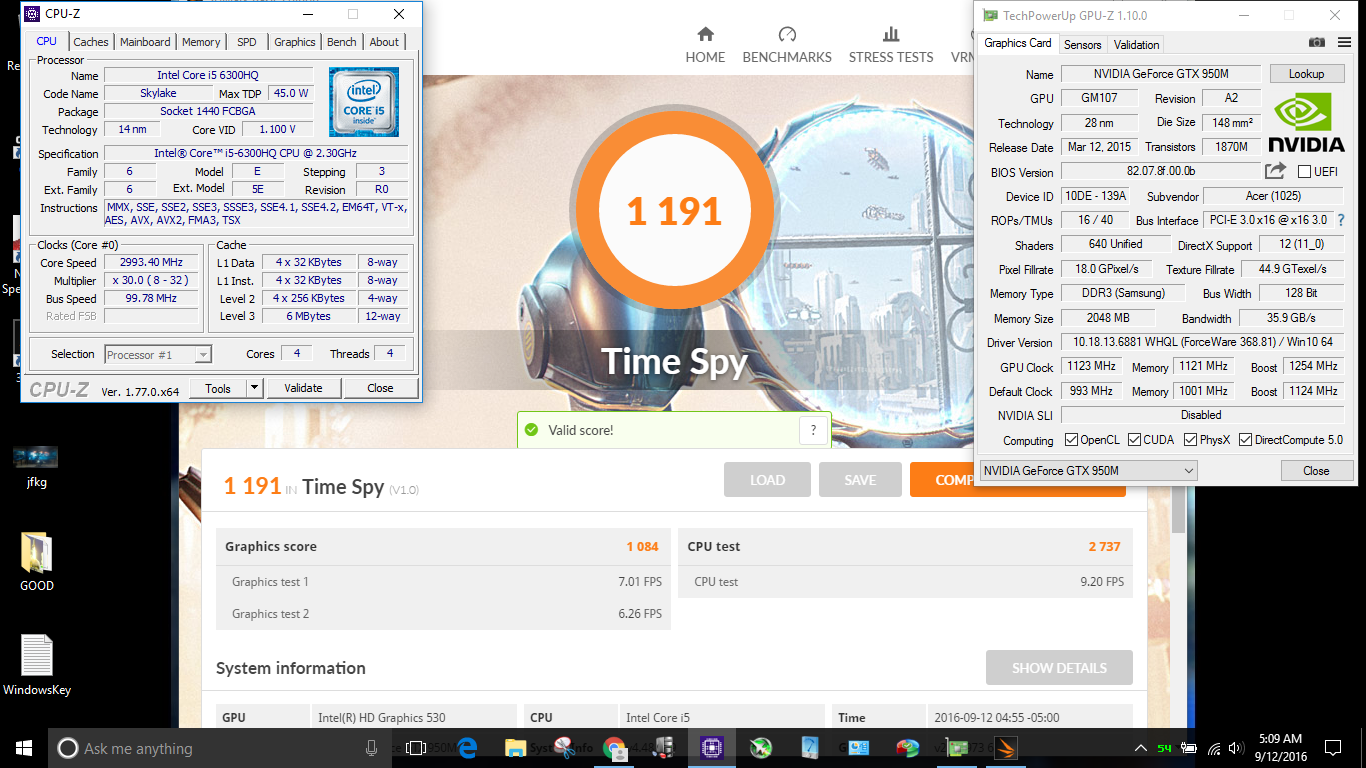The width and height of the screenshot is (1366, 768).
Task: Switch to the orange 3DMark taskbar icon
Action: [1005, 748]
